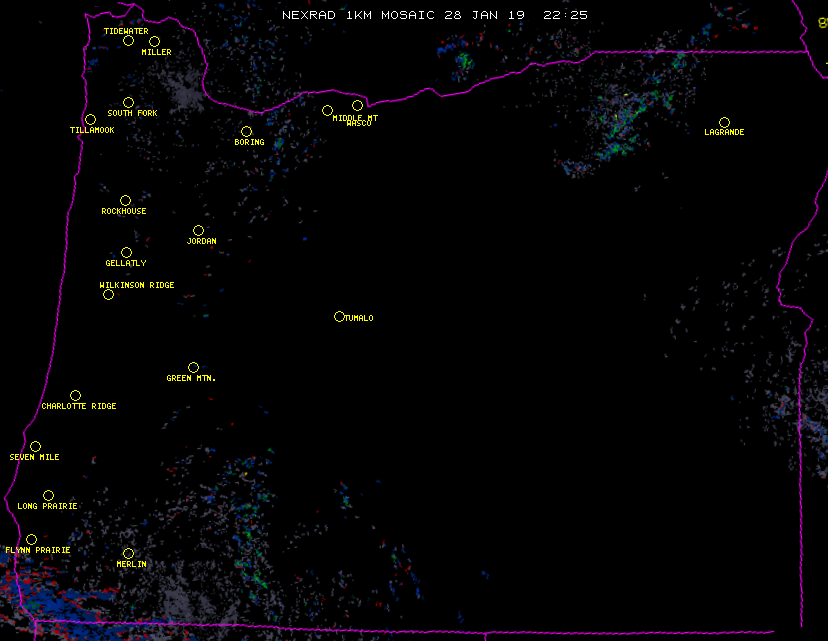Pick the Gellatly station circle marker
Viewport: 828px width, 641px height.
tap(126, 253)
